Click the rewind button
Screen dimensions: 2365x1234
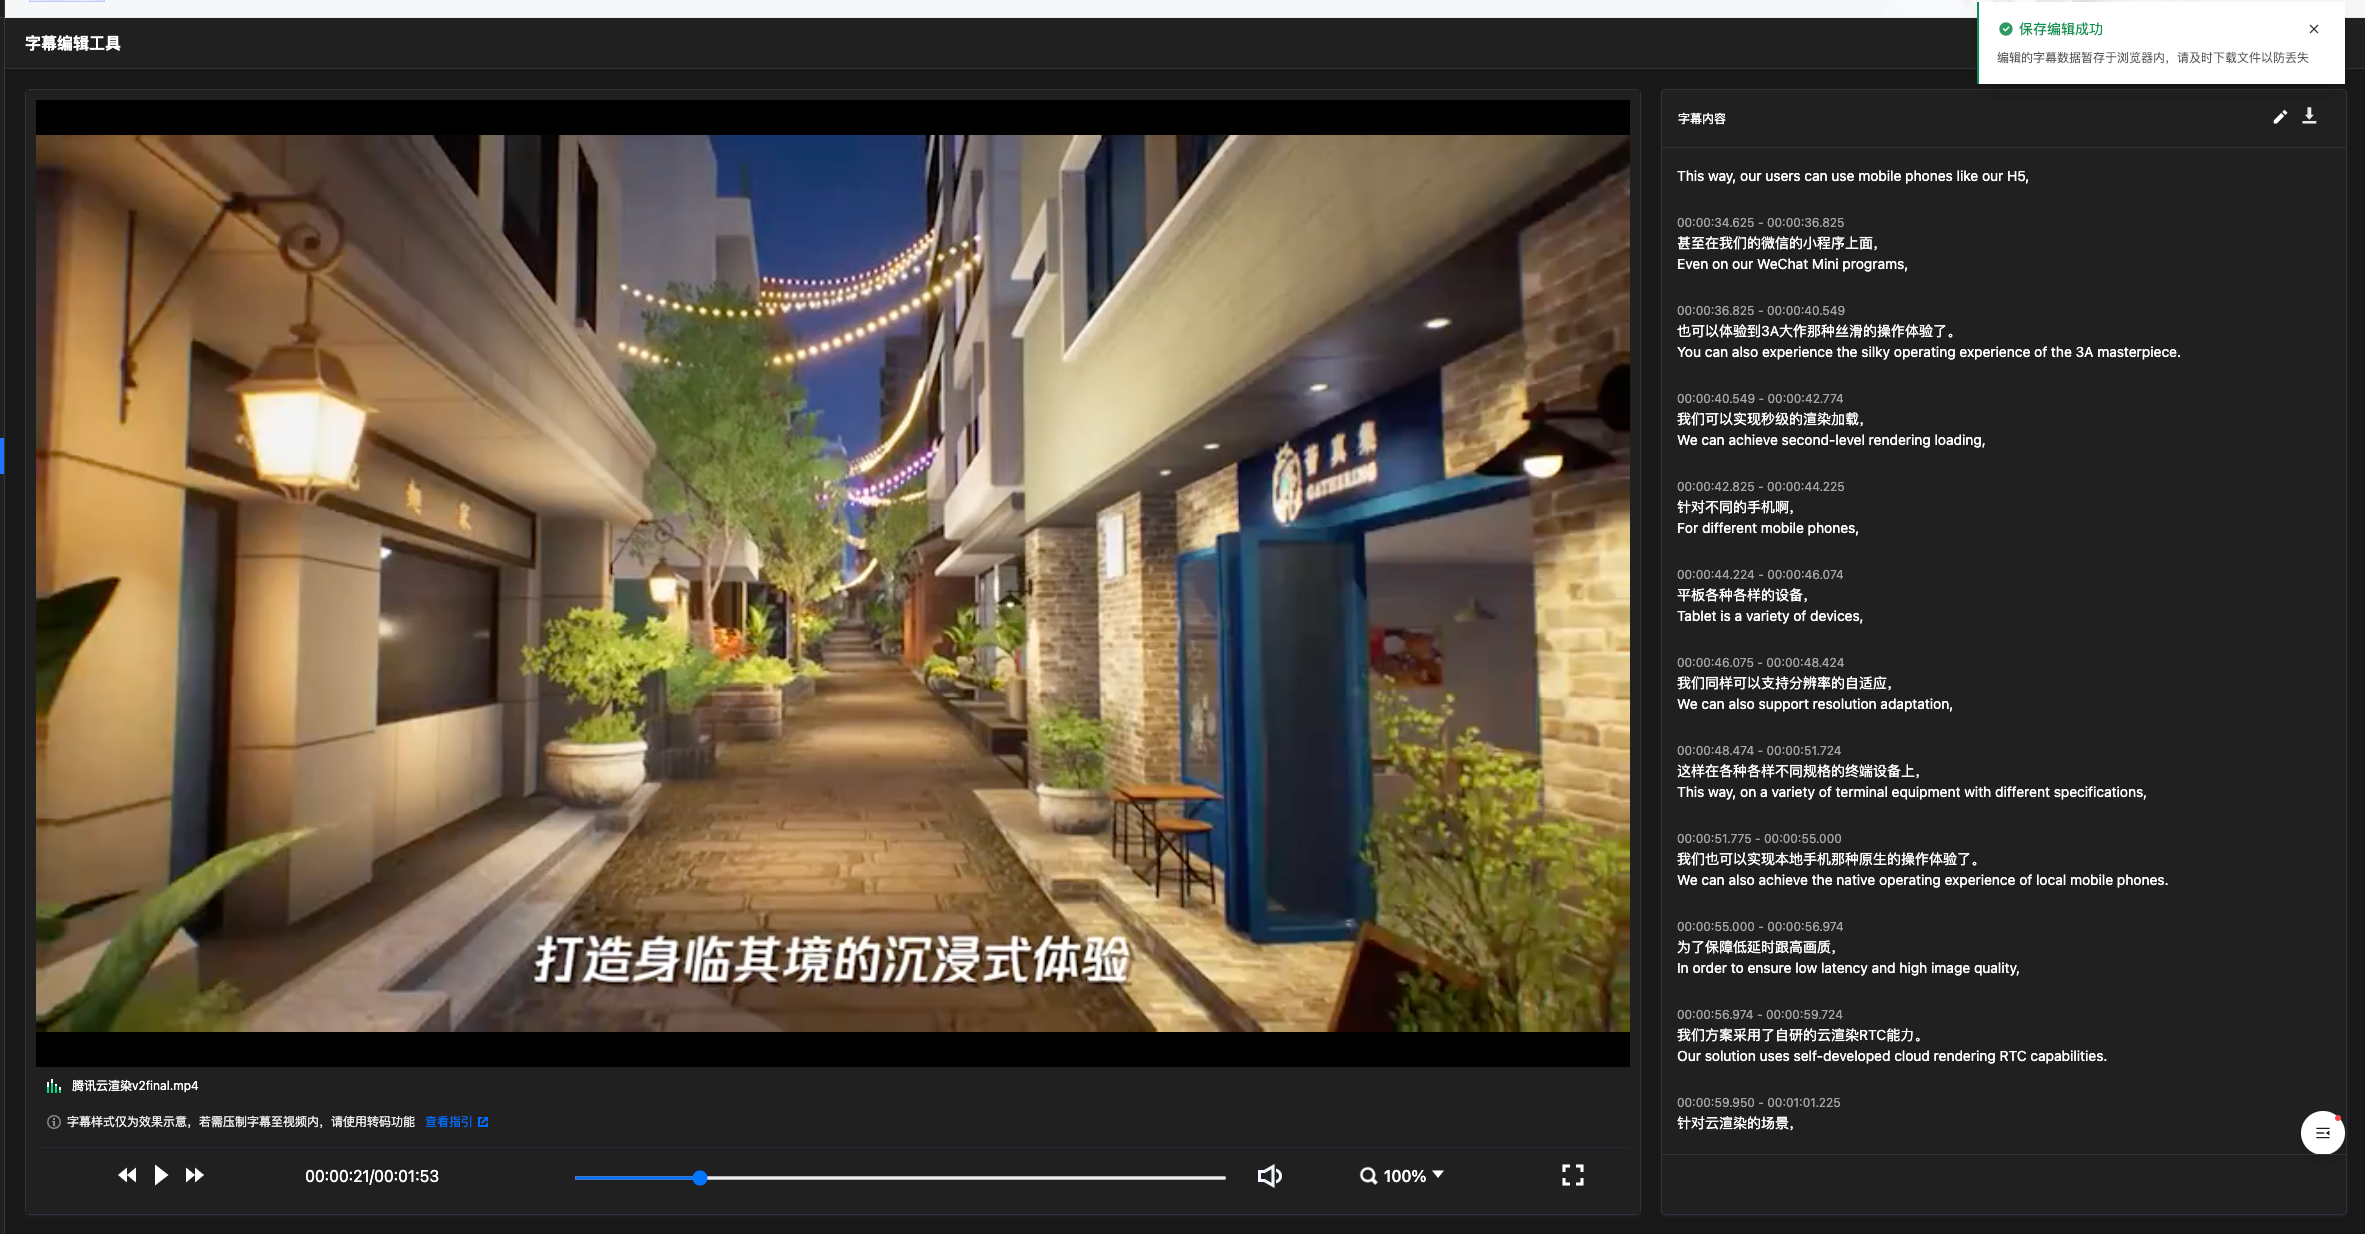[x=127, y=1175]
